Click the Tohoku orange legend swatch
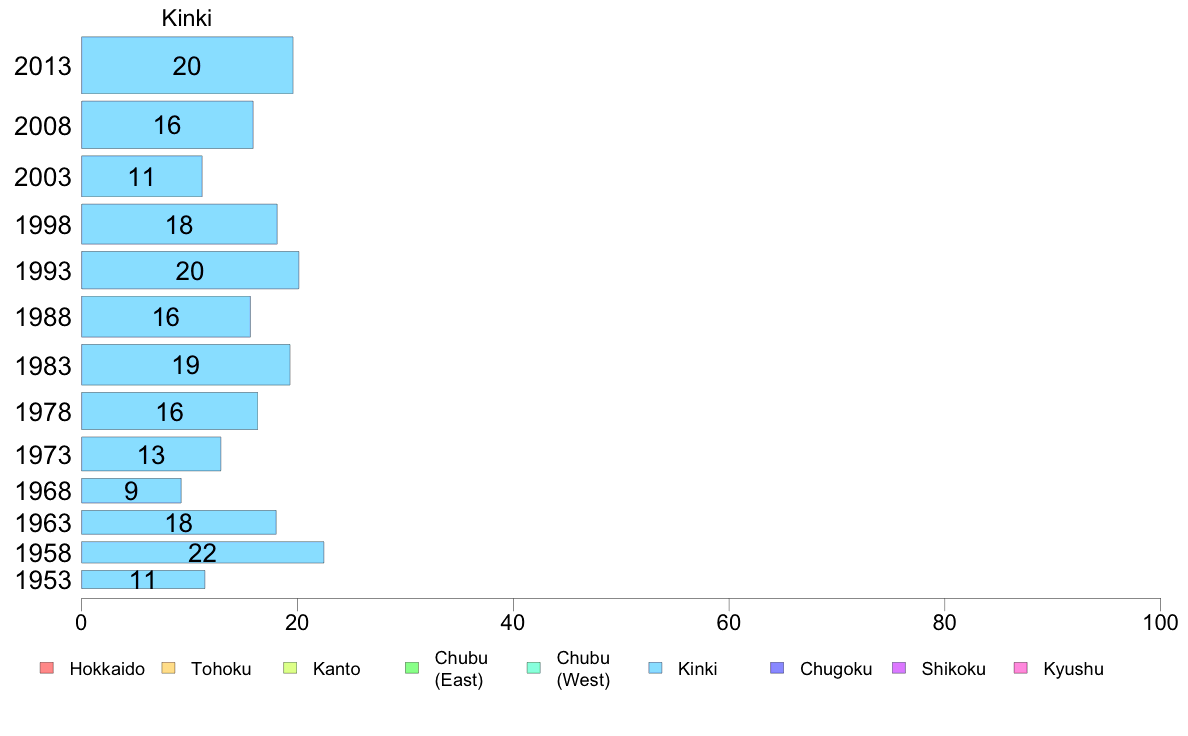Viewport: 1188px width, 736px height. click(168, 668)
